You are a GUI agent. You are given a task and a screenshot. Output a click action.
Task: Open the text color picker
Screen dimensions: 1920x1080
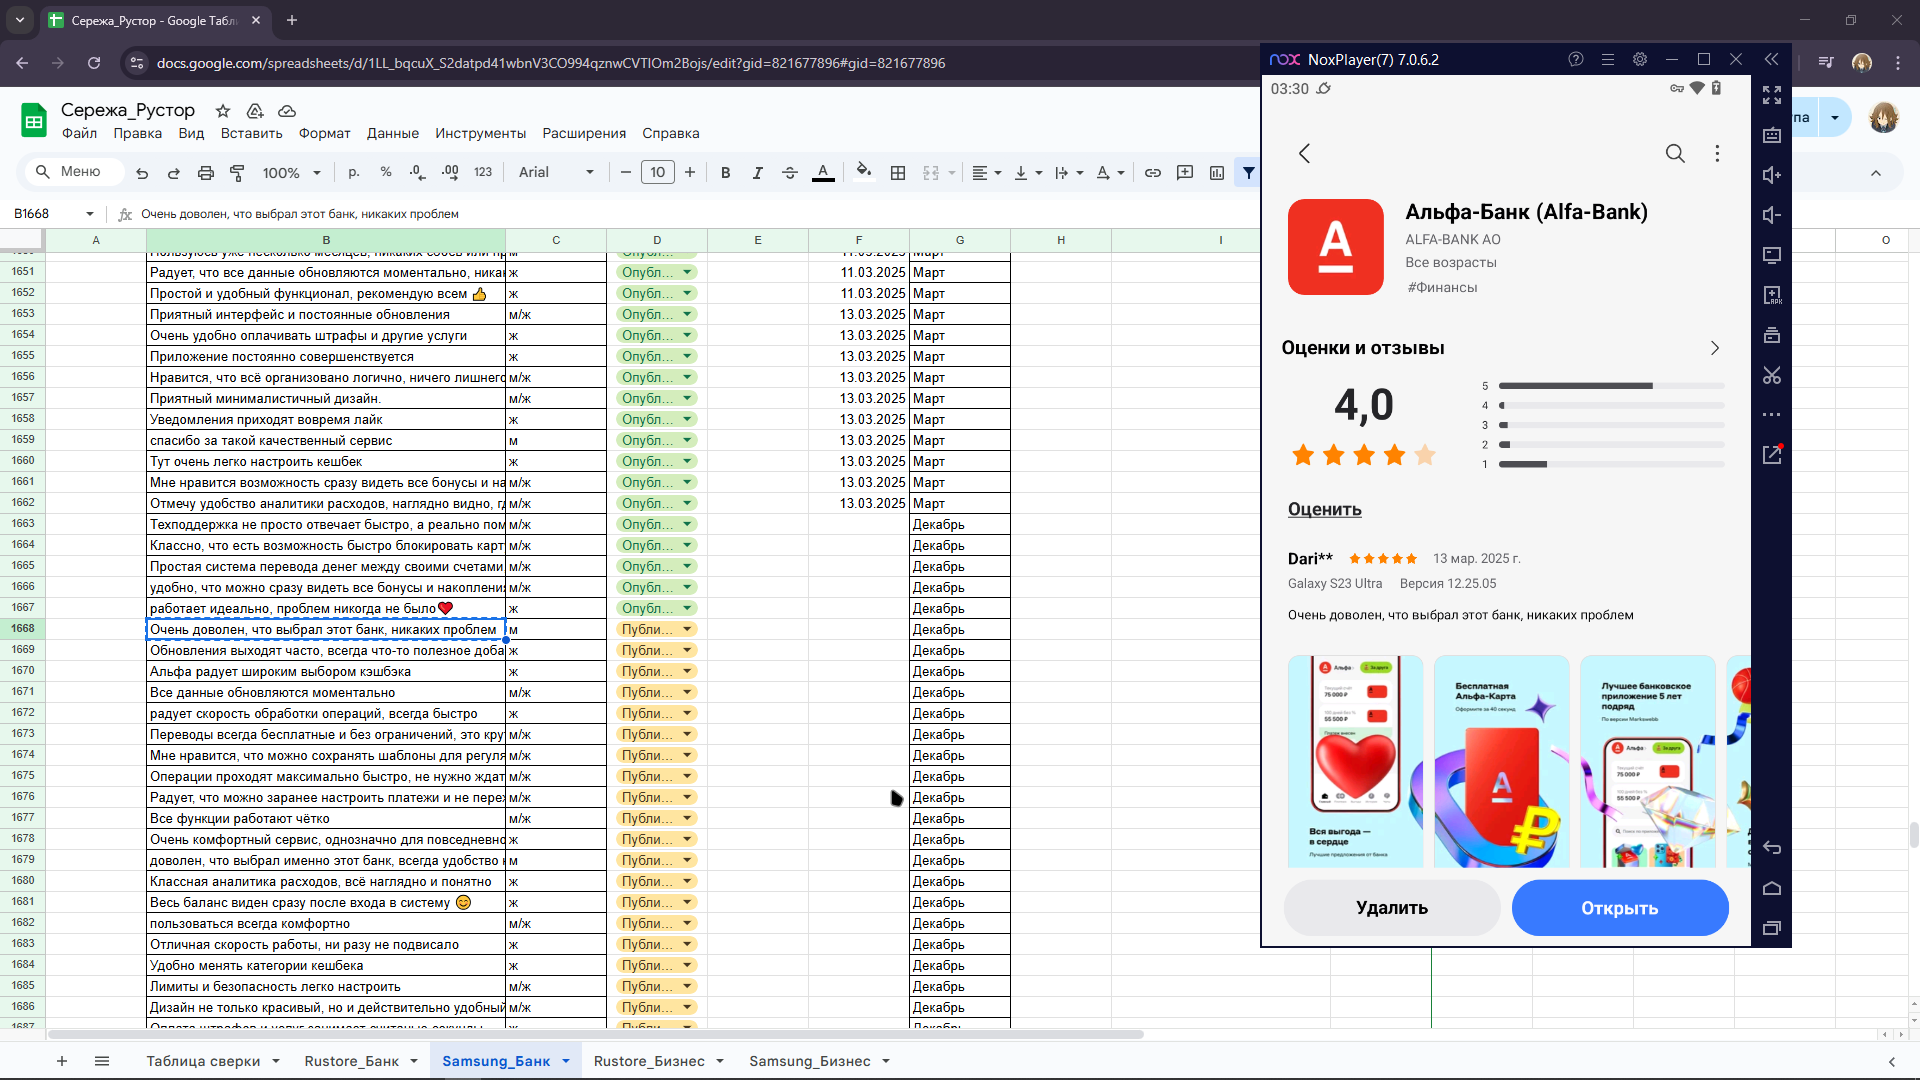823,172
